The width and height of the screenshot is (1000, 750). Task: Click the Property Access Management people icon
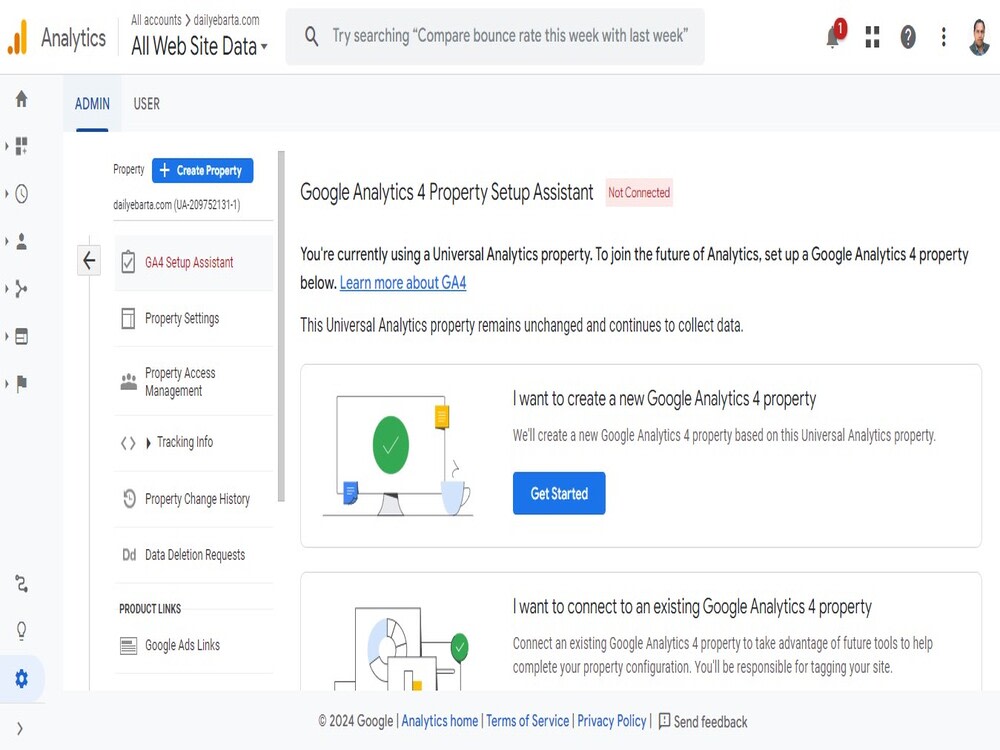click(128, 381)
